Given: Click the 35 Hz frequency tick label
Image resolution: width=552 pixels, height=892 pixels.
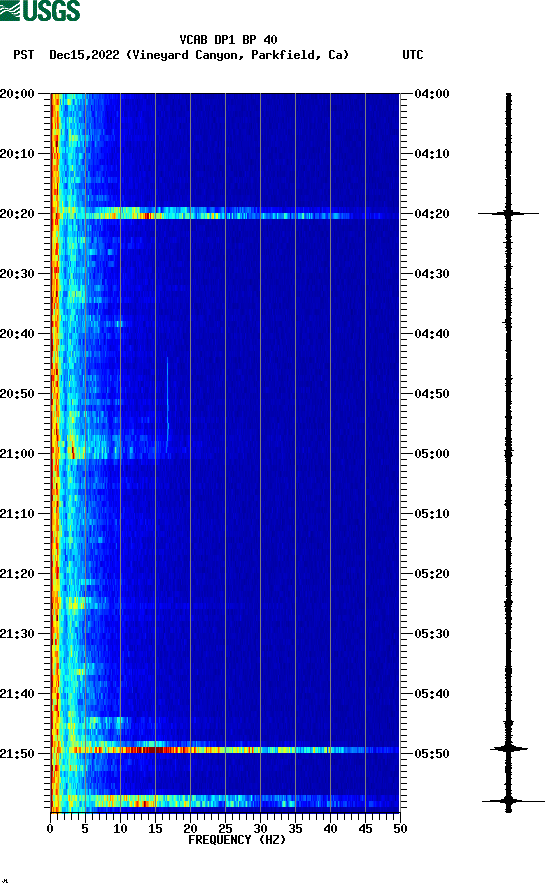Looking at the screenshot, I should 295,829.
